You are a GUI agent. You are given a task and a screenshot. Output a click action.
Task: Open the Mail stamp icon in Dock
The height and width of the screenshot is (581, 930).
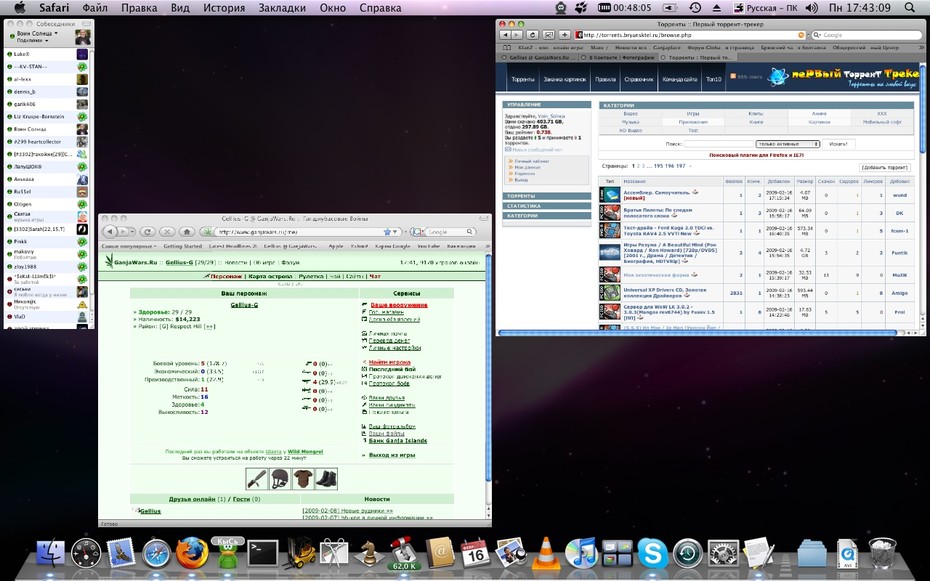[121, 554]
